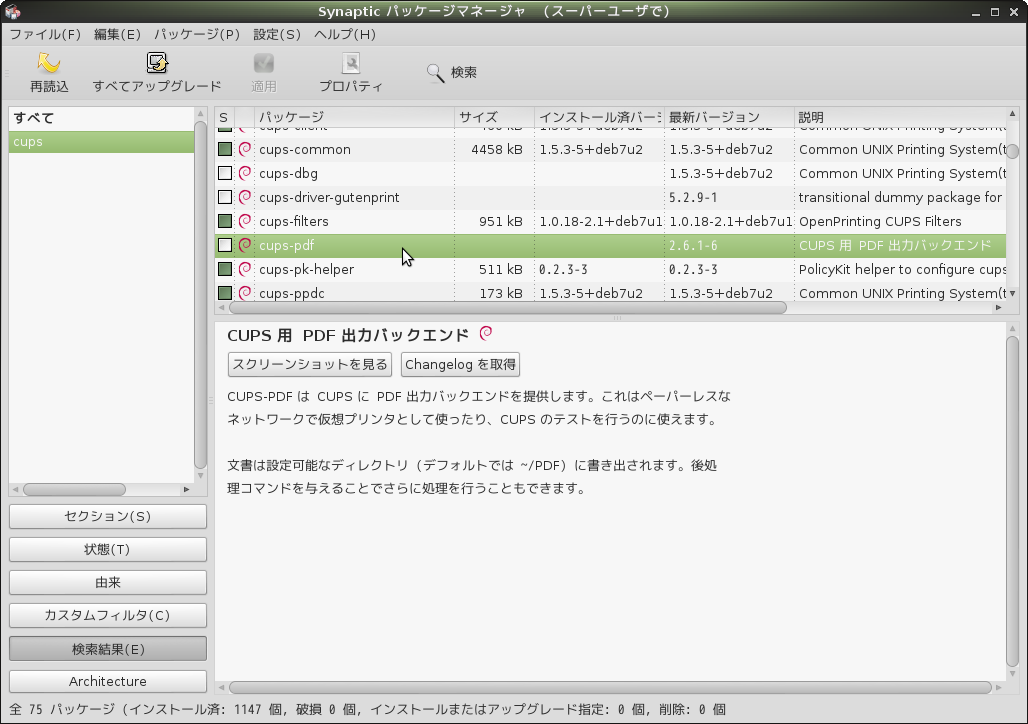Click the package list horizontal scrollbar thumb

coord(507,308)
